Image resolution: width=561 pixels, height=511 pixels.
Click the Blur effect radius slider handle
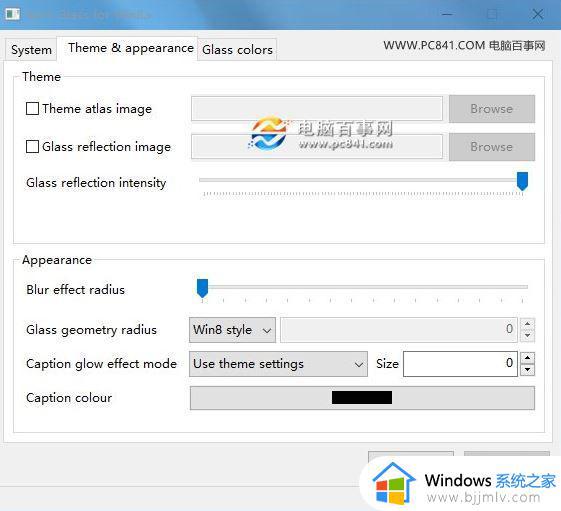point(203,288)
